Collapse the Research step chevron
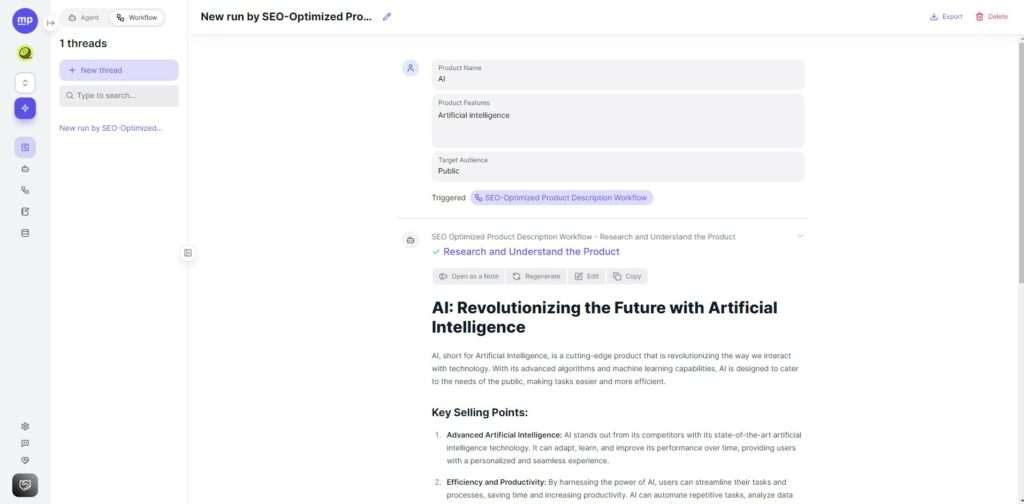The width and height of the screenshot is (1024, 504). pos(800,236)
